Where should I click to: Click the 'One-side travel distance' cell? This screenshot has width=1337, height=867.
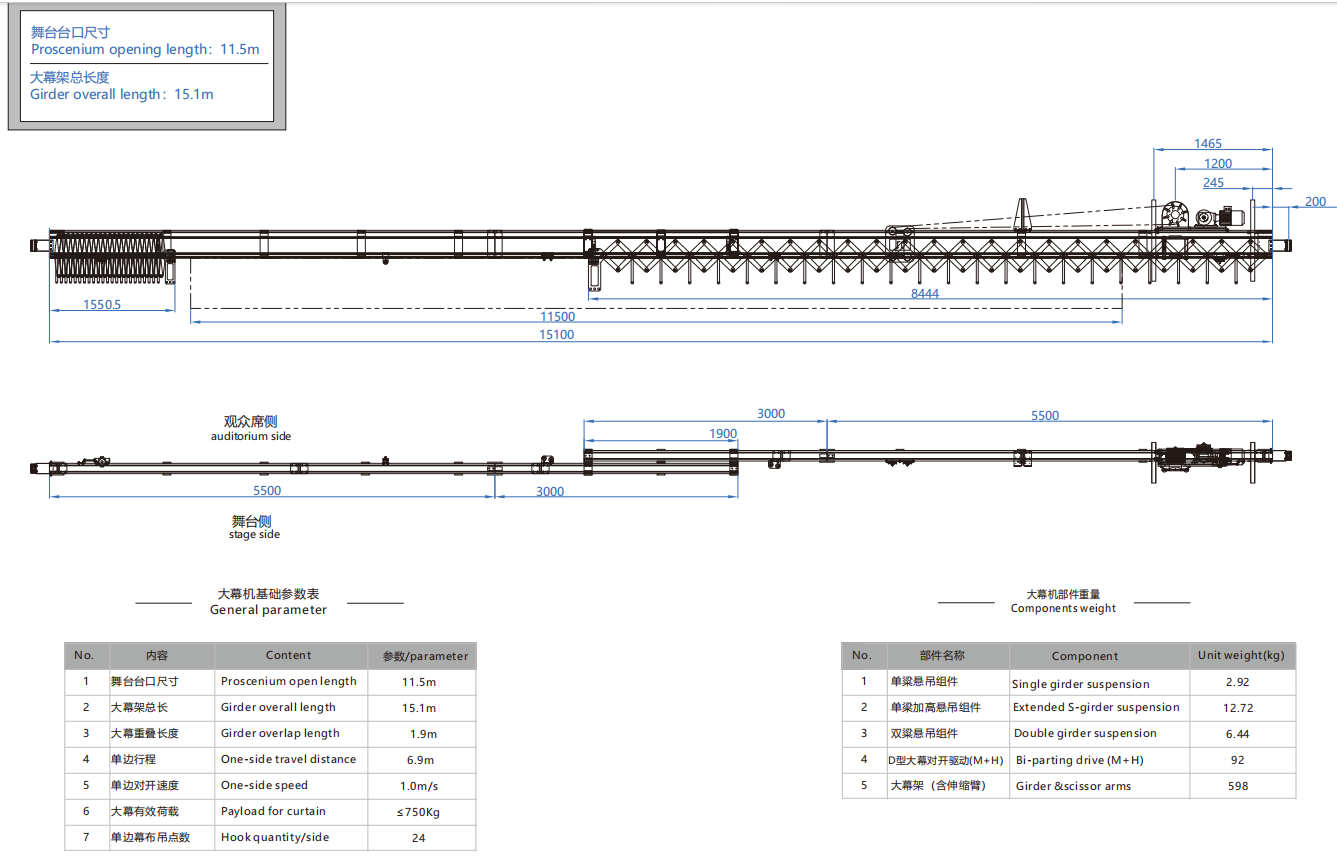tap(288, 759)
